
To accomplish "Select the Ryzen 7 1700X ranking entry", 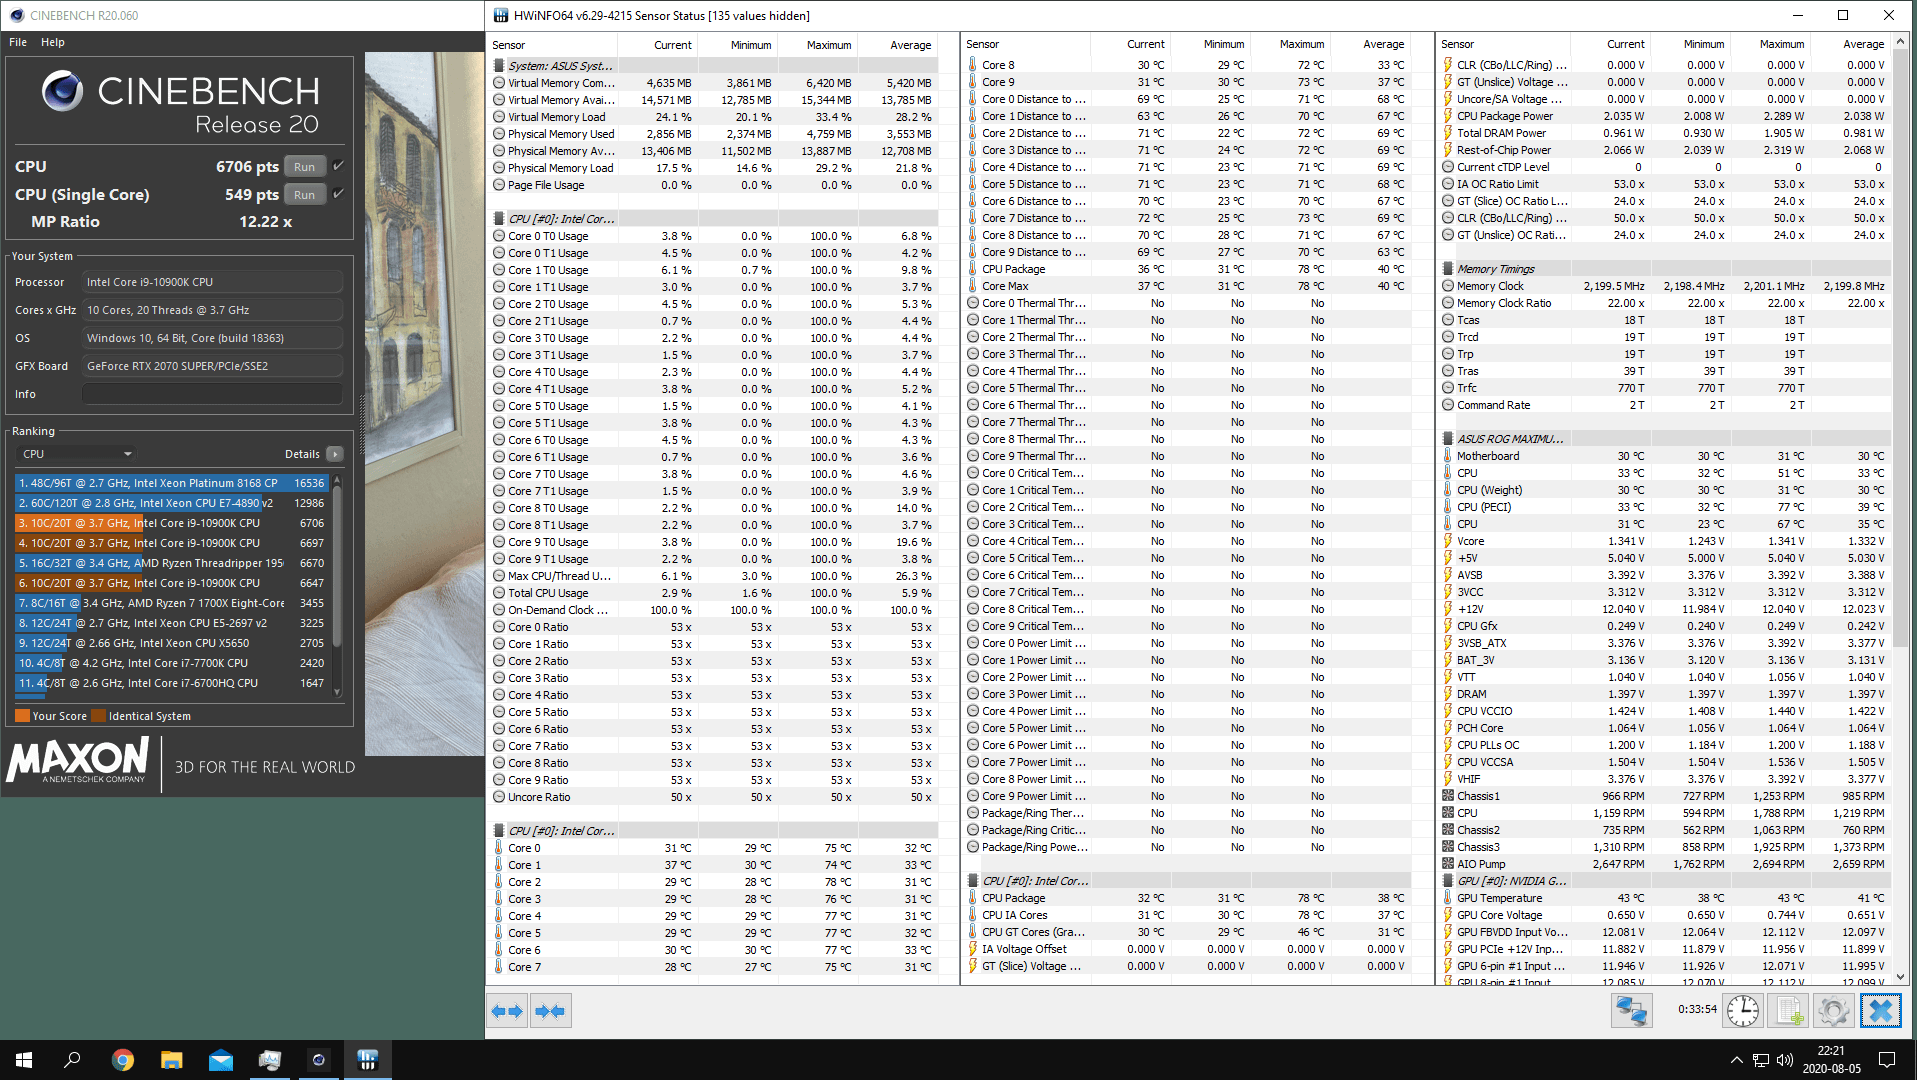I will click(171, 603).
